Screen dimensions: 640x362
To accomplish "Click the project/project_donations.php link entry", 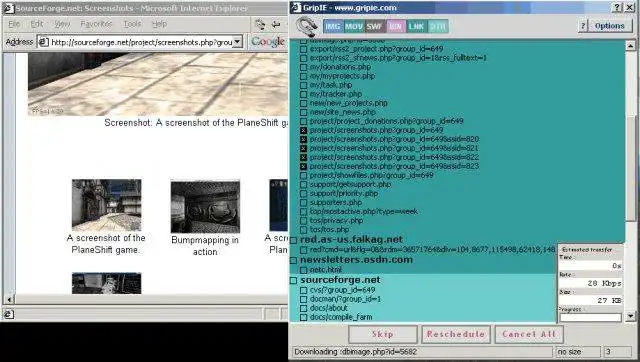I will (386, 121).
